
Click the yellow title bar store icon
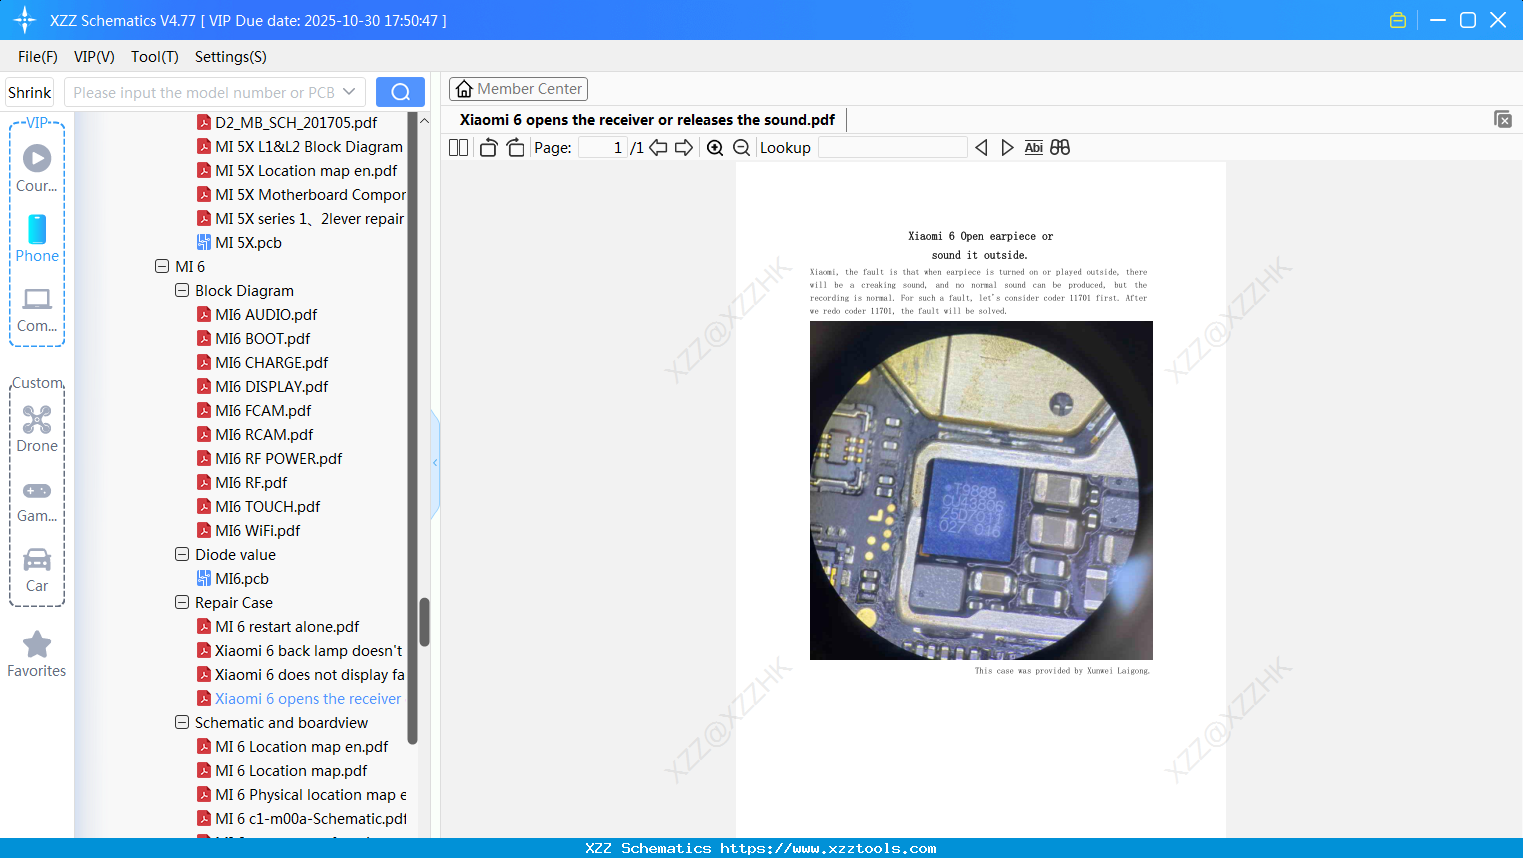pyautogui.click(x=1398, y=20)
